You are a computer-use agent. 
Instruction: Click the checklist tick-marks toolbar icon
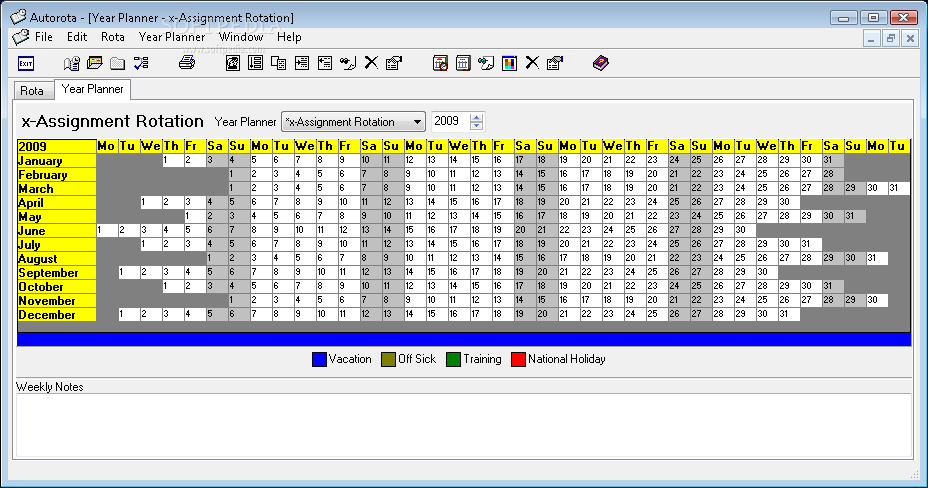point(141,63)
